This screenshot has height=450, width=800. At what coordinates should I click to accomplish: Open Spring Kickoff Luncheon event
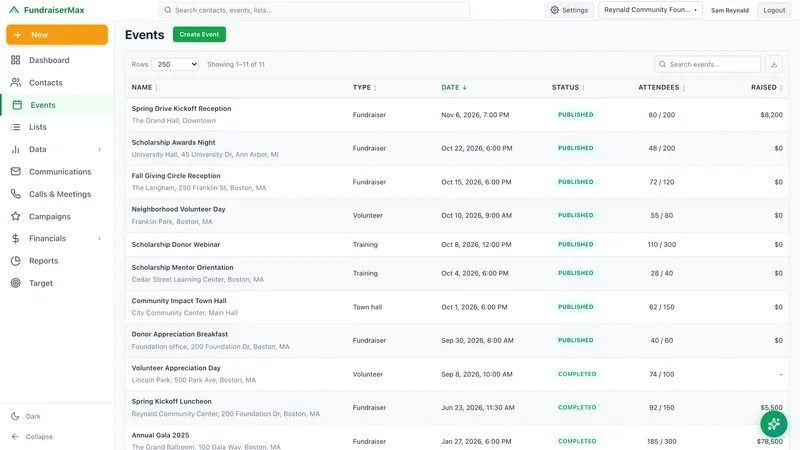pos(171,402)
